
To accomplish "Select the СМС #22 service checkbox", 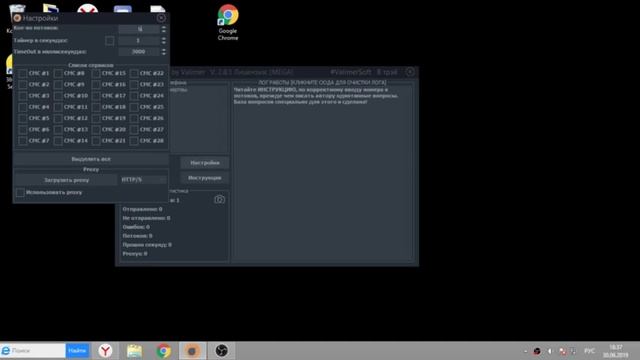I will click(134, 73).
